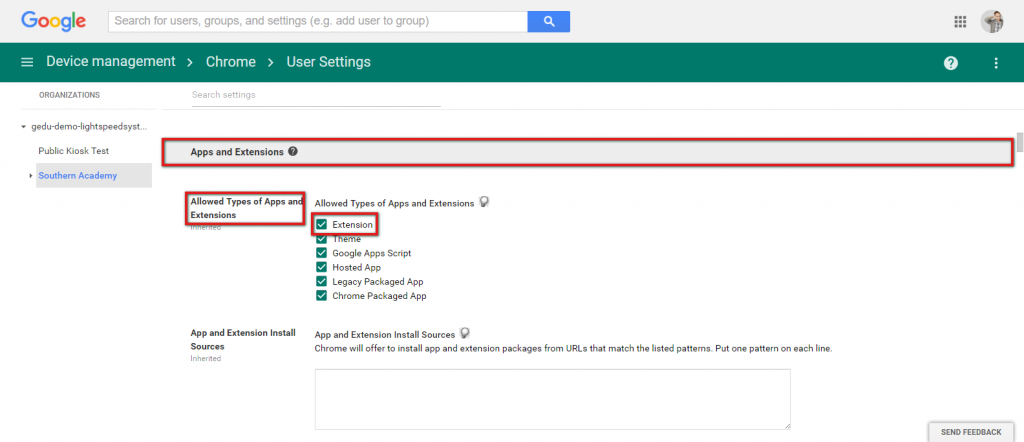Click the vertical scrollbar thumb
This screenshot has height=442, width=1024.
(x=1019, y=142)
